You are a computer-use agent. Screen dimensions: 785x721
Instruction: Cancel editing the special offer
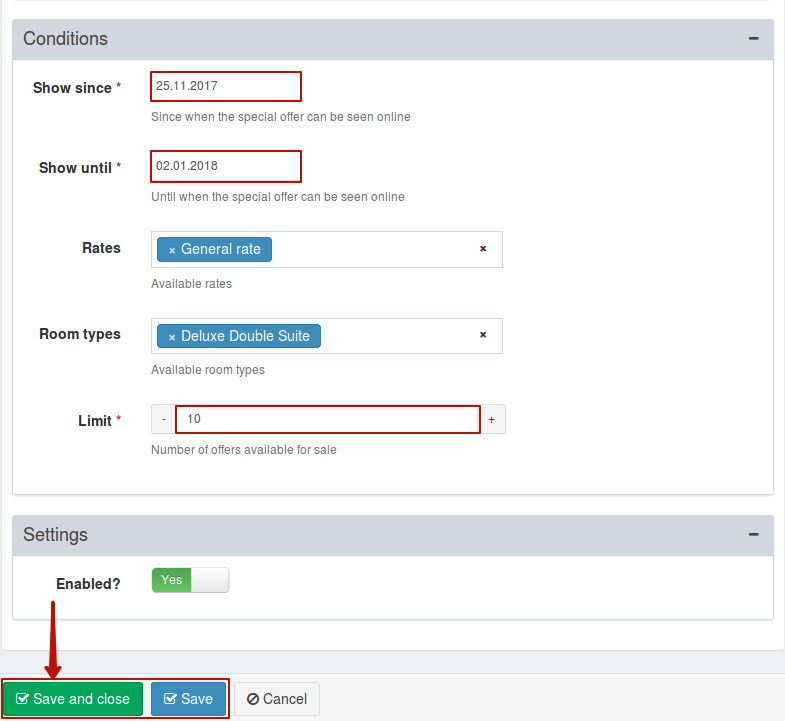pyautogui.click(x=277, y=699)
